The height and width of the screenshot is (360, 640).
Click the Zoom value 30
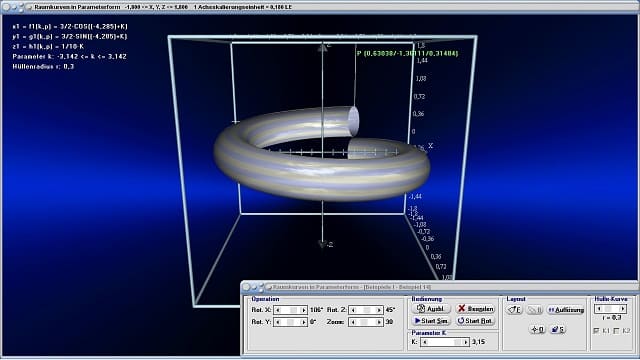(x=389, y=322)
